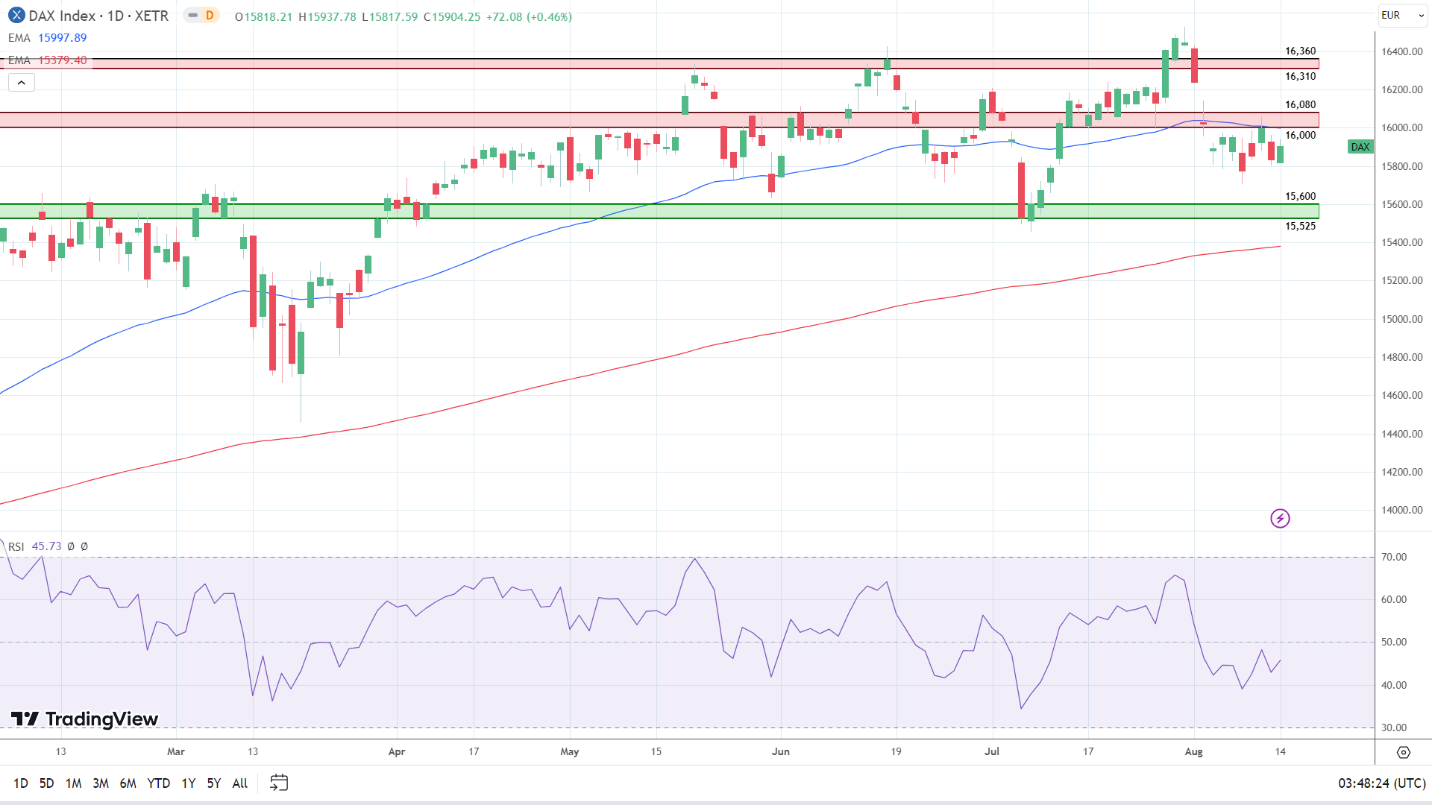Click the Apr label on time axis
1432x805 pixels.
[397, 751]
